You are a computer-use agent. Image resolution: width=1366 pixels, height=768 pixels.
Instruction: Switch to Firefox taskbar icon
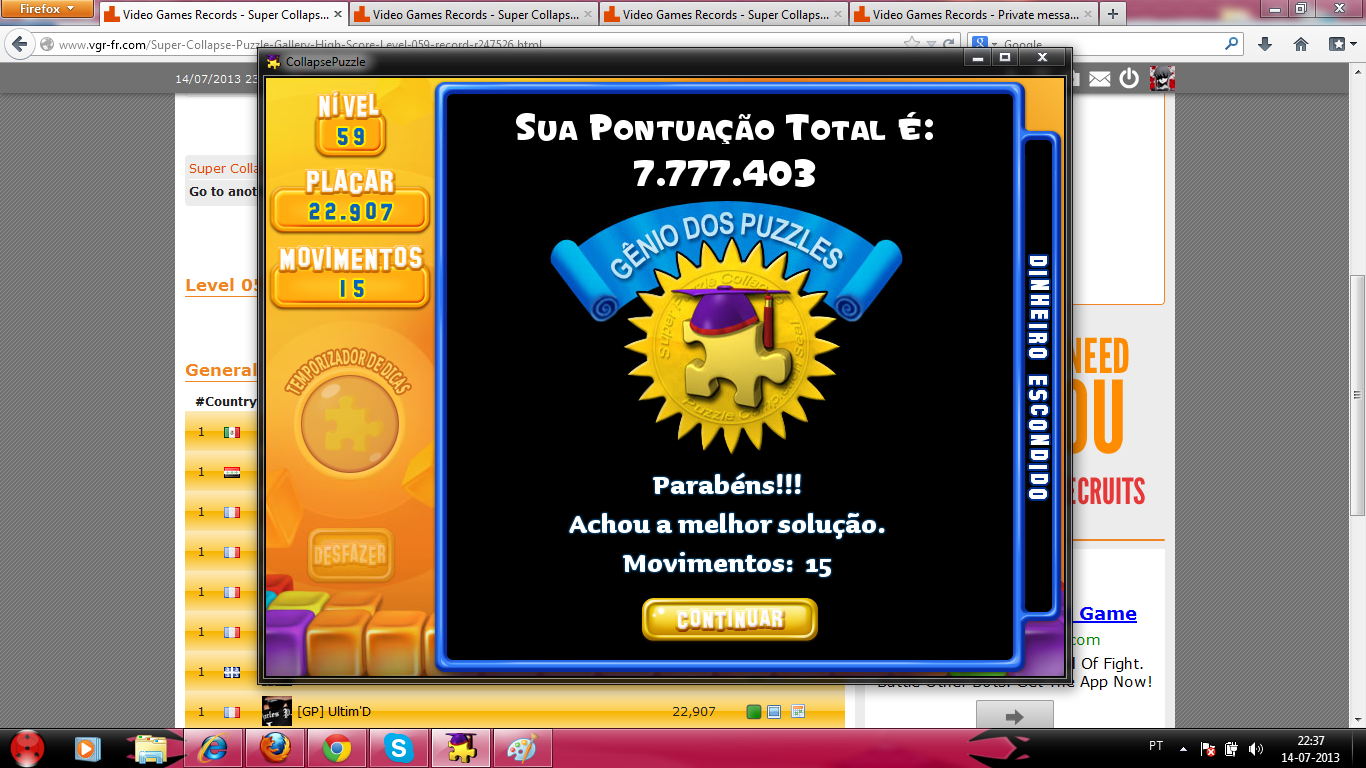[x=274, y=748]
